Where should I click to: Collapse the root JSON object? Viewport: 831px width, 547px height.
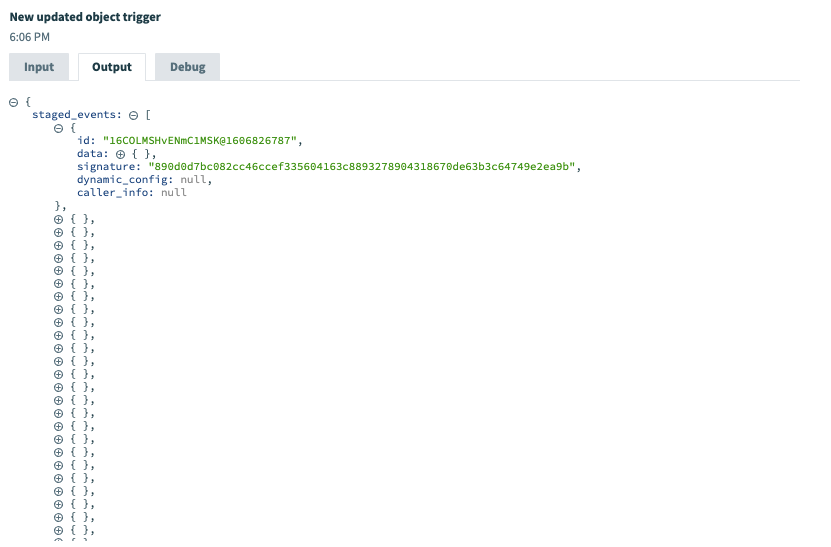(x=14, y=102)
